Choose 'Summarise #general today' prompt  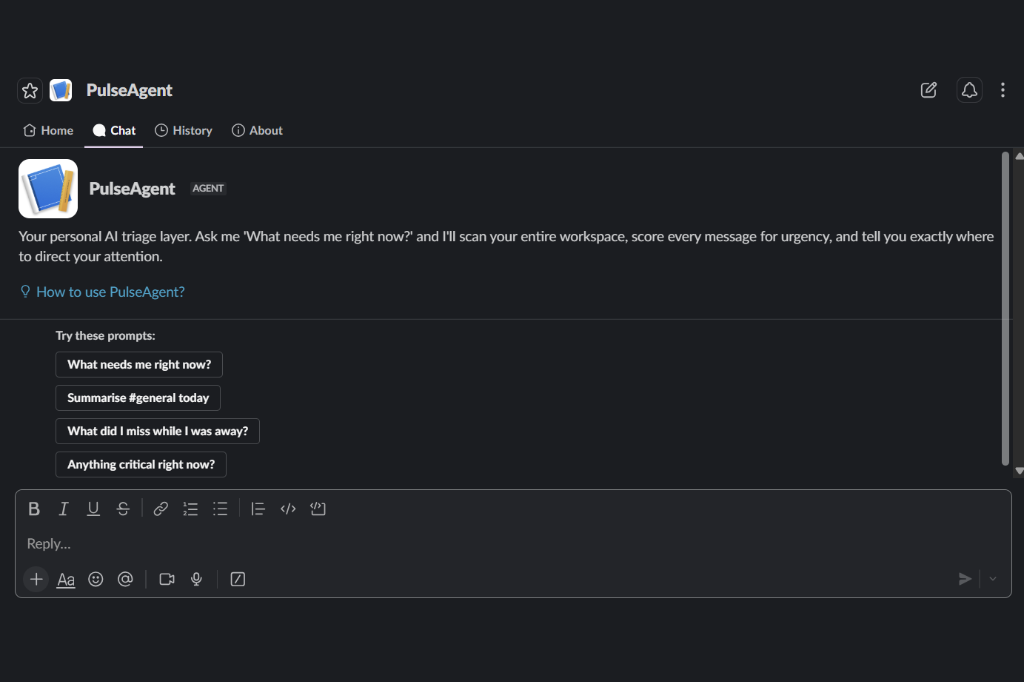(x=138, y=398)
